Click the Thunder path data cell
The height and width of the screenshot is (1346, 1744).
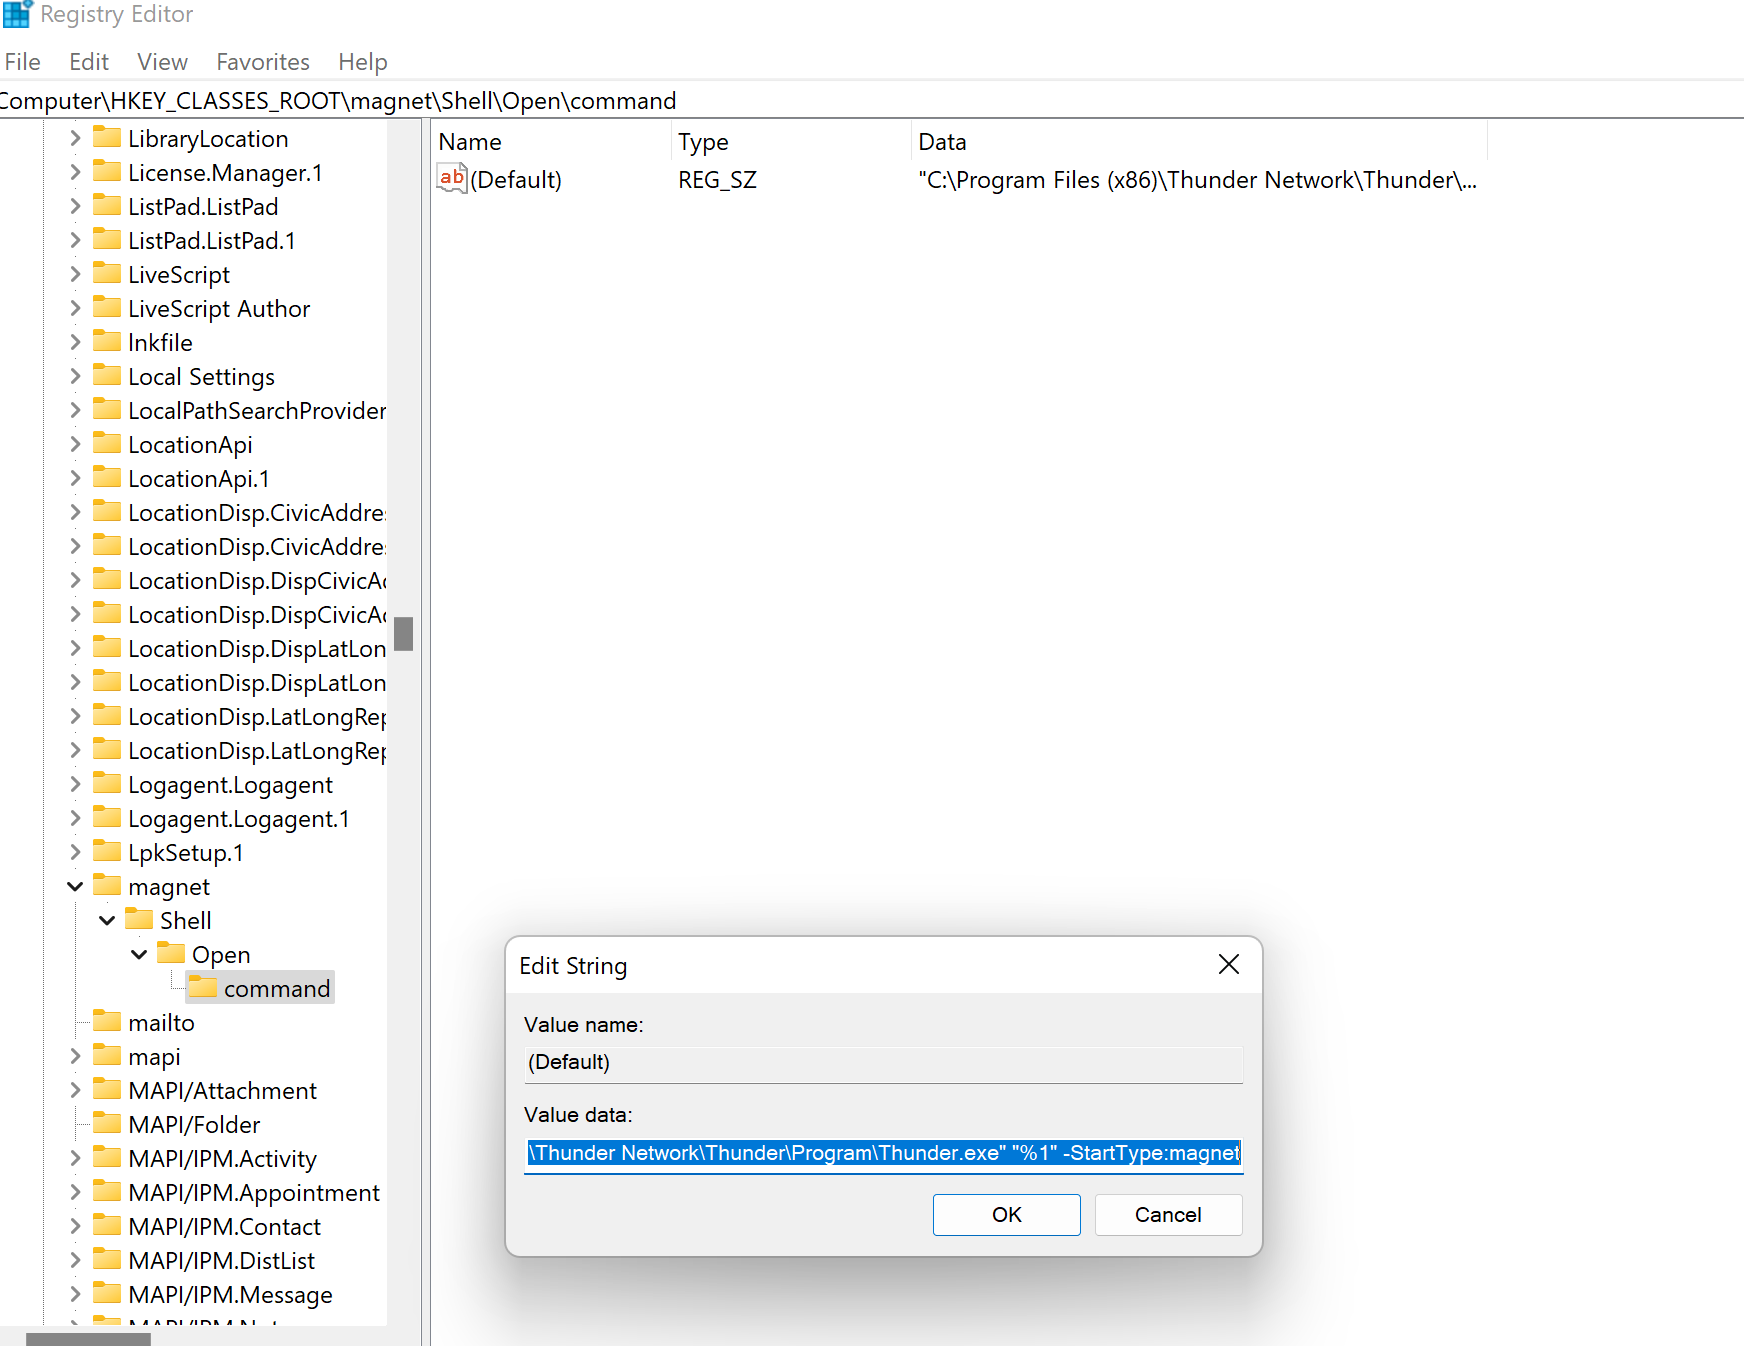coord(1197,180)
